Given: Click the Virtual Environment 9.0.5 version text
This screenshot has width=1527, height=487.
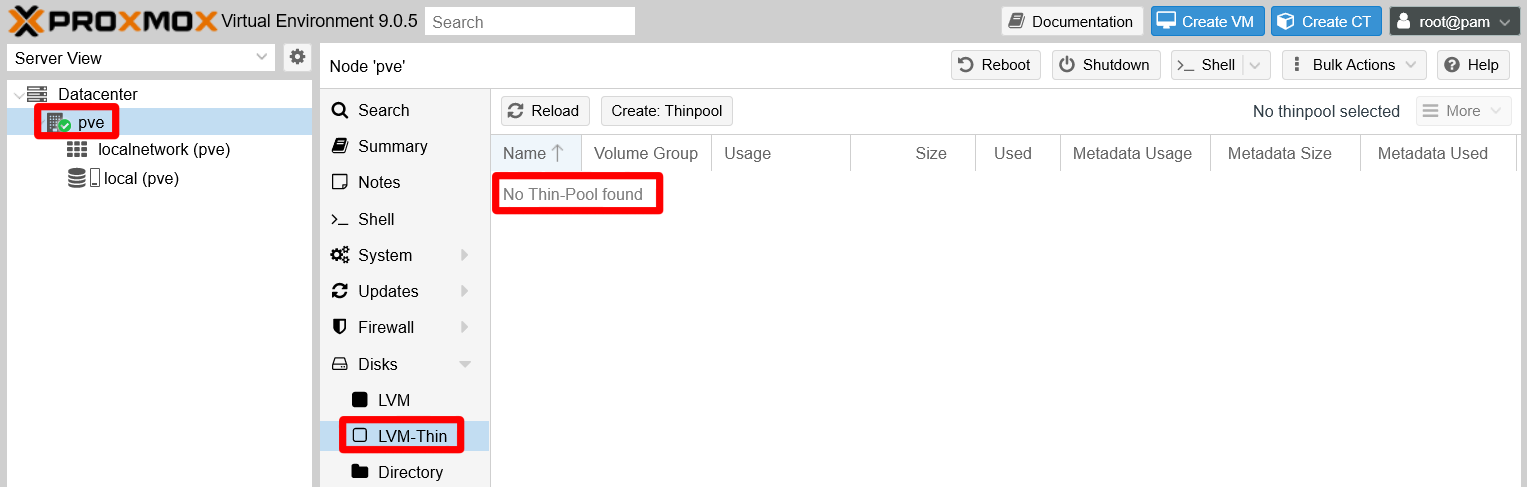Looking at the screenshot, I should point(319,21).
